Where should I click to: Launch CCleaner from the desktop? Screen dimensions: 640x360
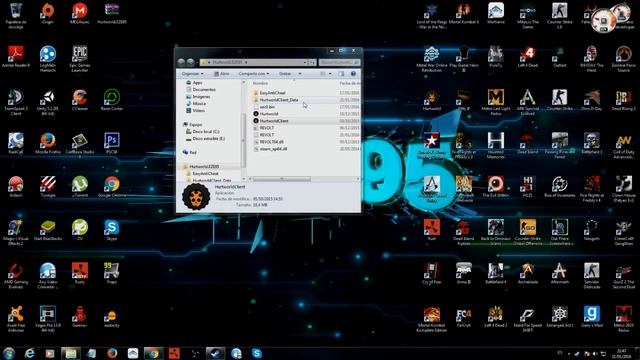[x=80, y=100]
